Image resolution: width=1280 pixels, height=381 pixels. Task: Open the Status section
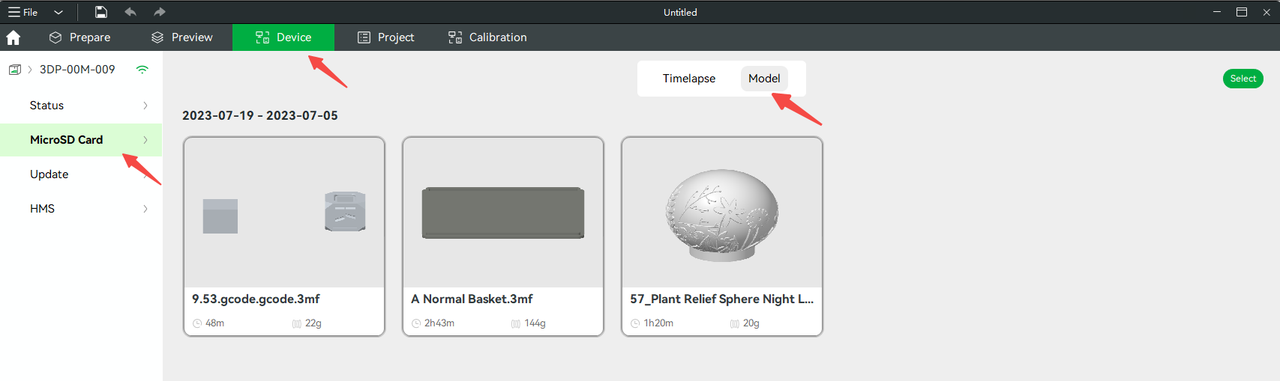pos(81,105)
